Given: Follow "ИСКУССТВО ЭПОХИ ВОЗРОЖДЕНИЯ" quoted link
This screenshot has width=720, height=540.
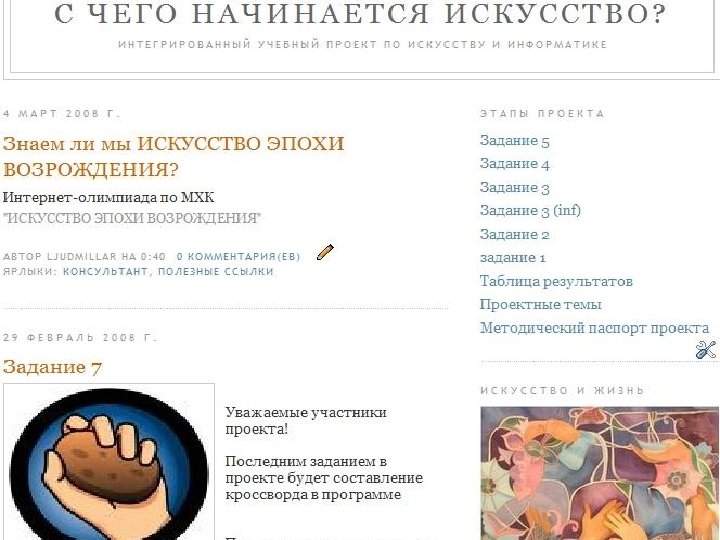Looking at the screenshot, I should [132, 218].
